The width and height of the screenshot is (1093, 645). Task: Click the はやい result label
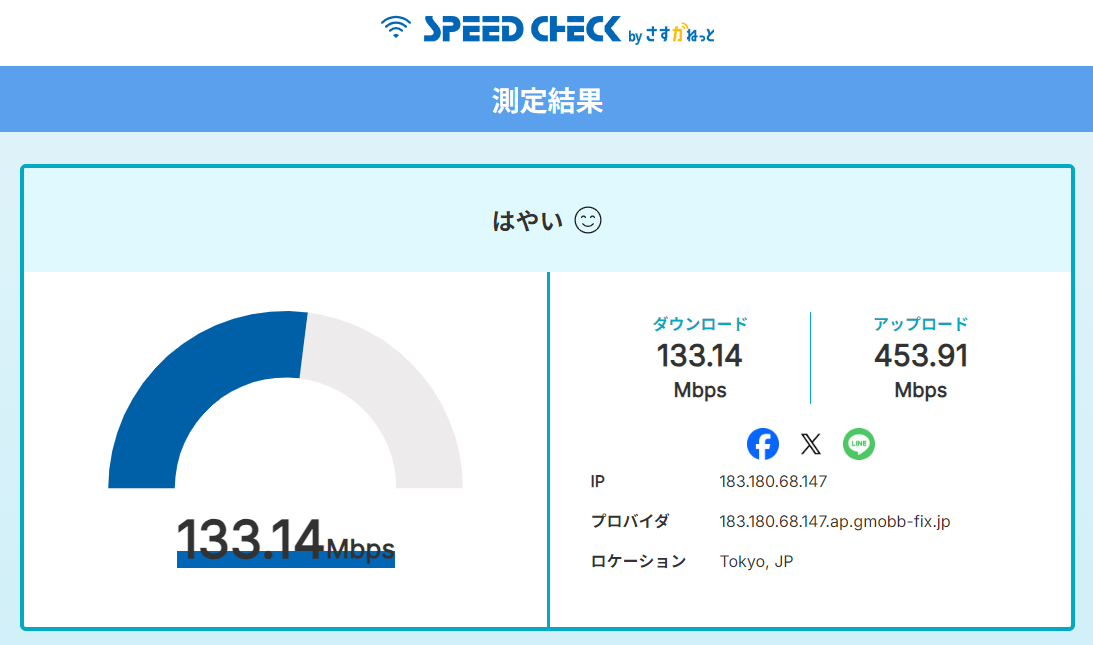tap(528, 222)
